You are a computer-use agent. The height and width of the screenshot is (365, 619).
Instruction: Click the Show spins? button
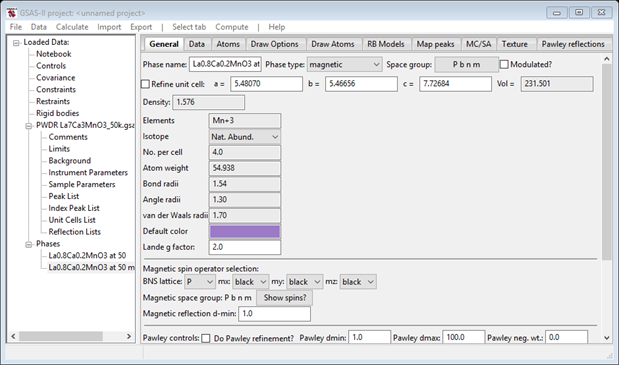(x=285, y=298)
